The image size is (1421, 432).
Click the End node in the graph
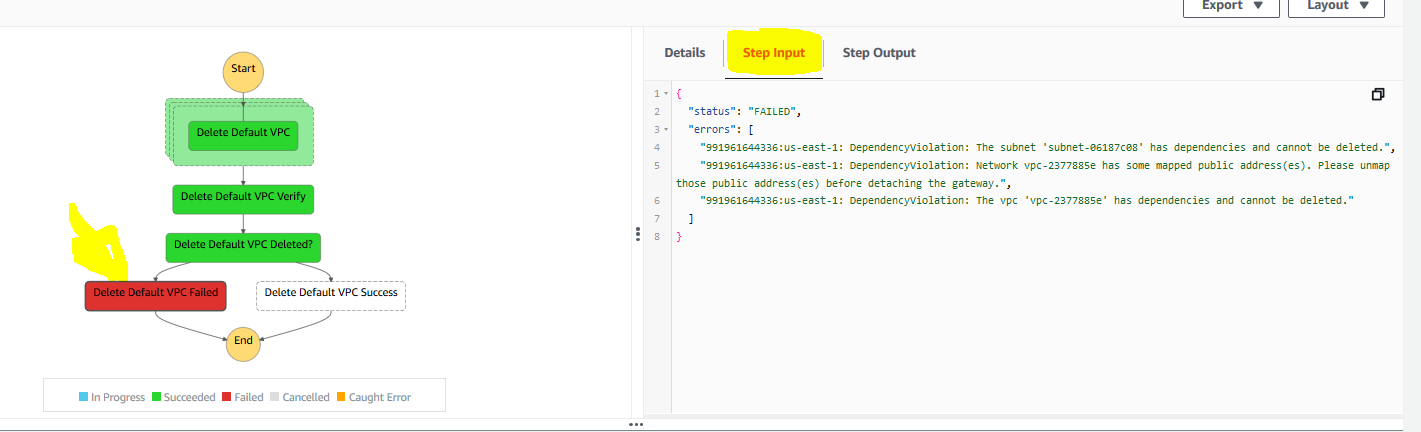click(243, 341)
